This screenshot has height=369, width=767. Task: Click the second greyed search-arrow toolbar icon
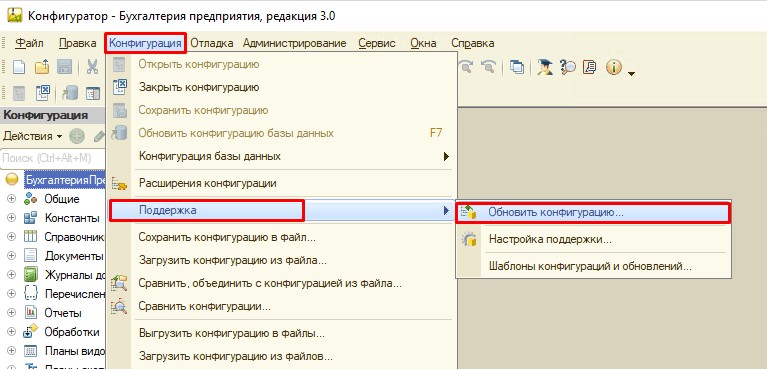tap(488, 67)
